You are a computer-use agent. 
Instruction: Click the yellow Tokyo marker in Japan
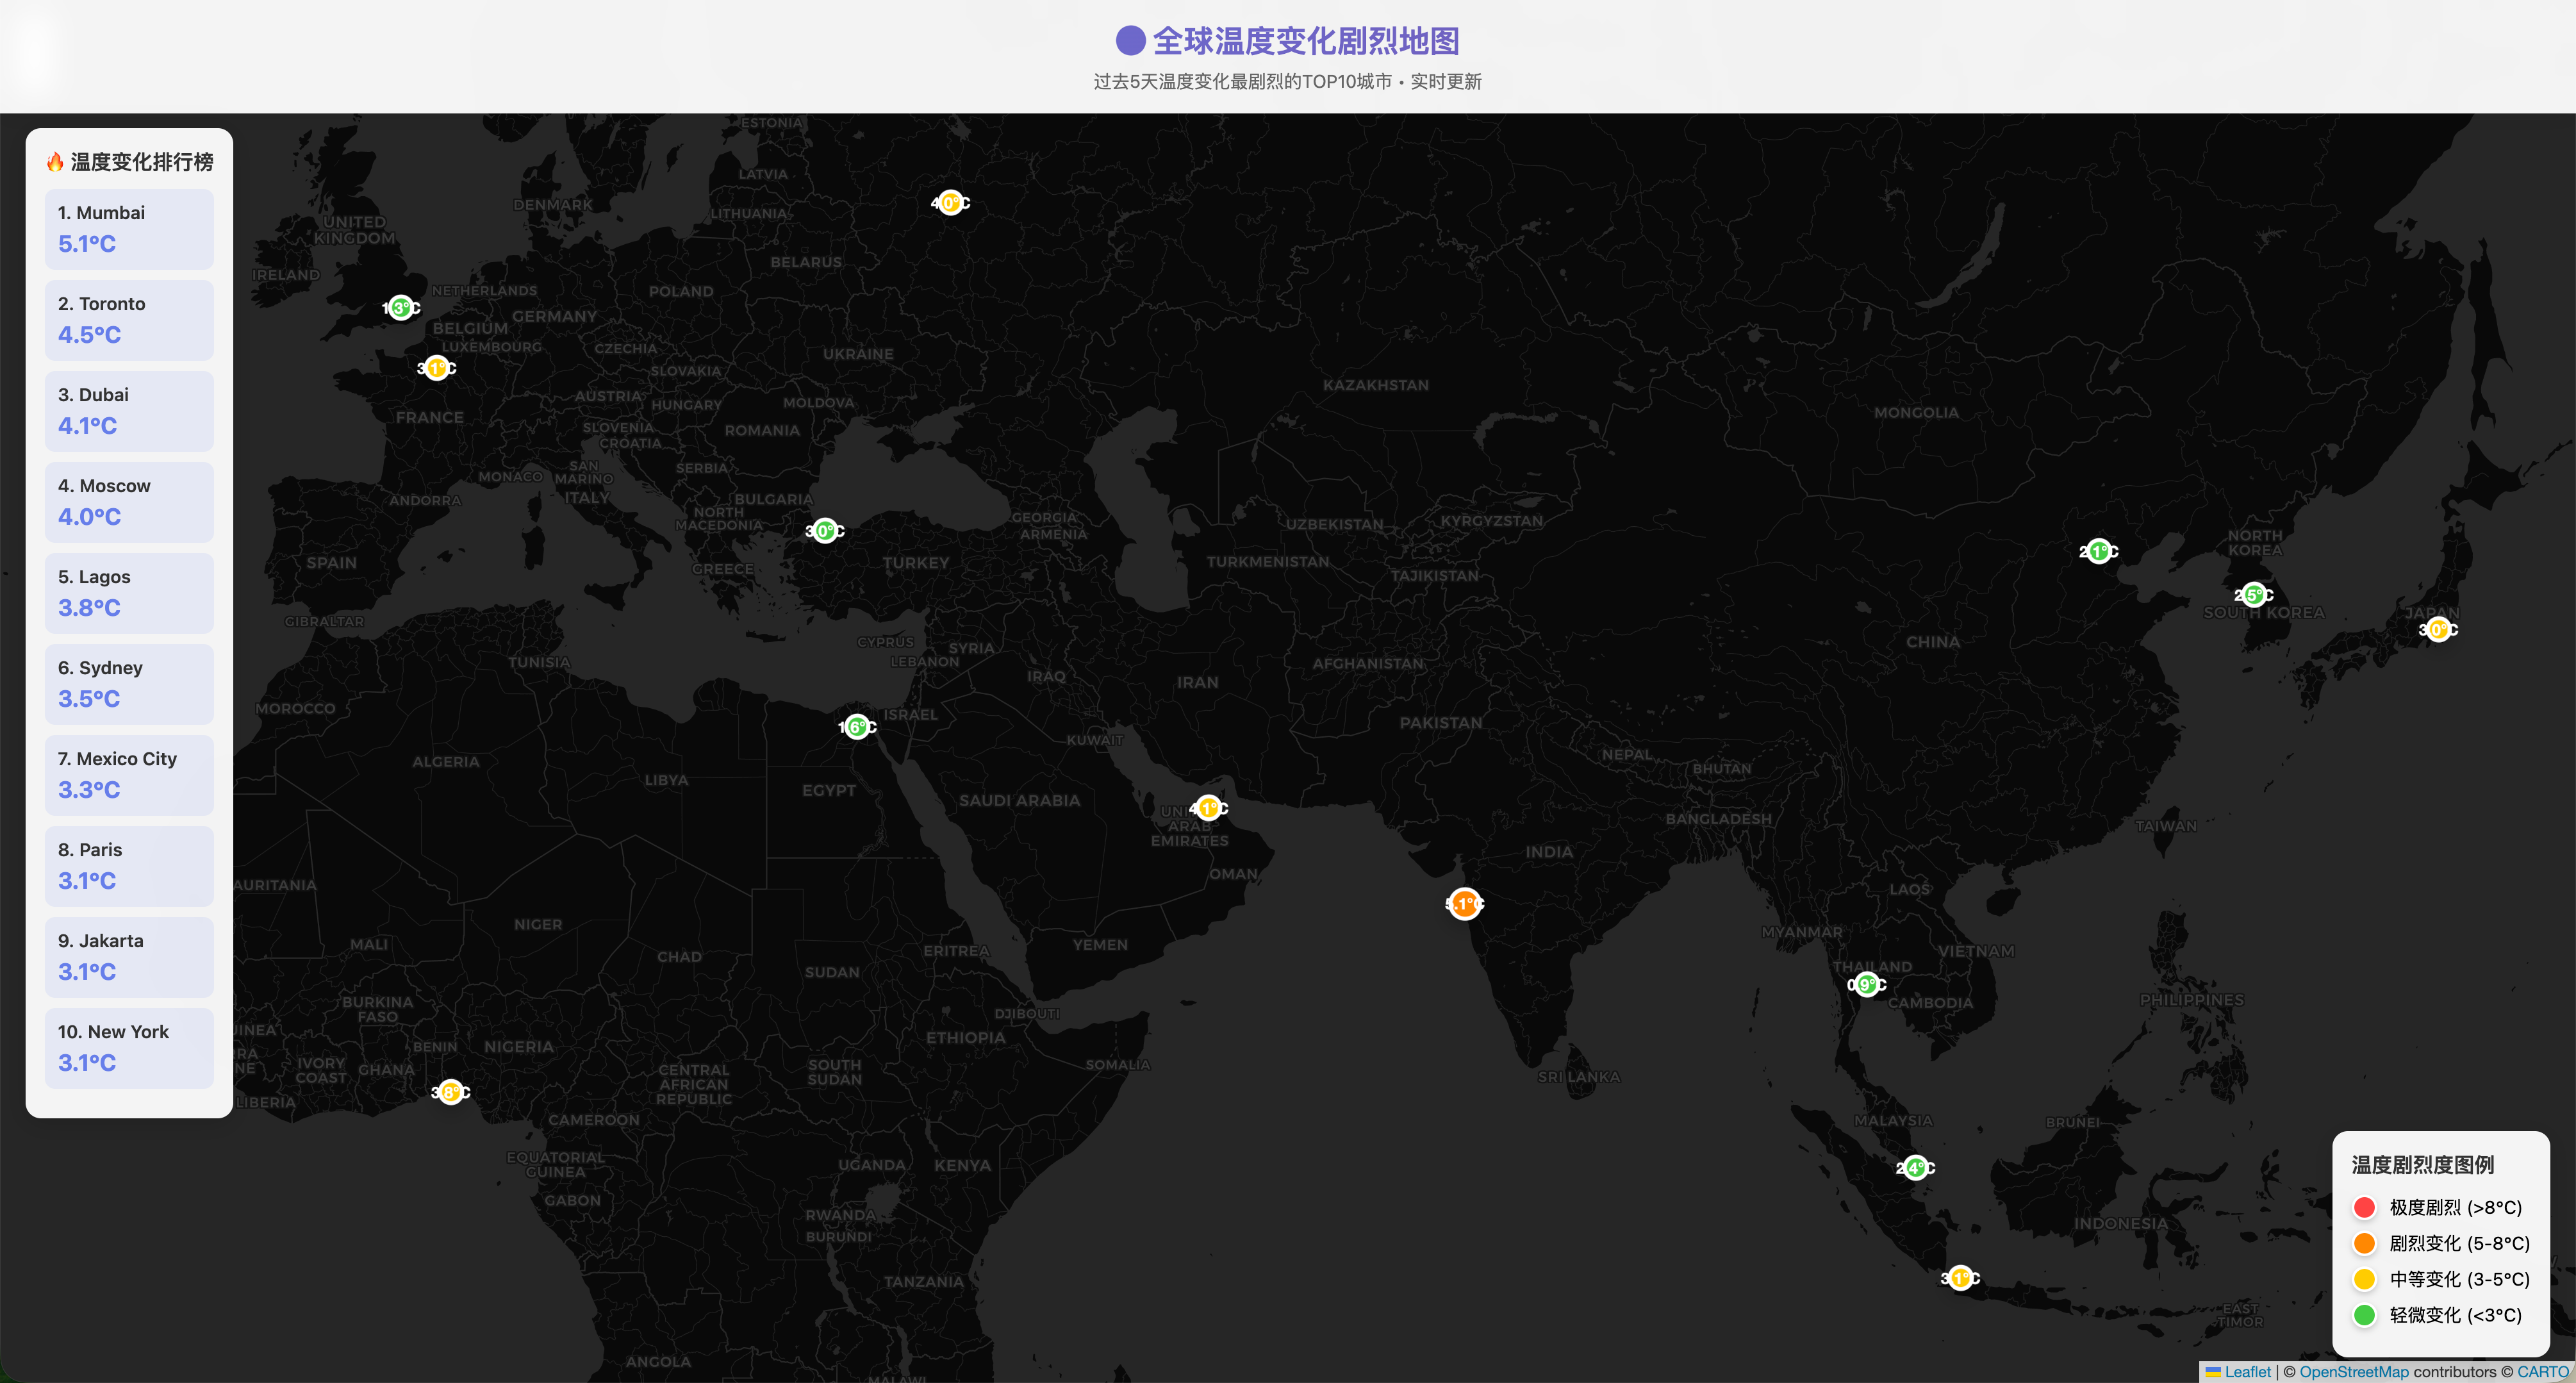pyautogui.click(x=2438, y=629)
